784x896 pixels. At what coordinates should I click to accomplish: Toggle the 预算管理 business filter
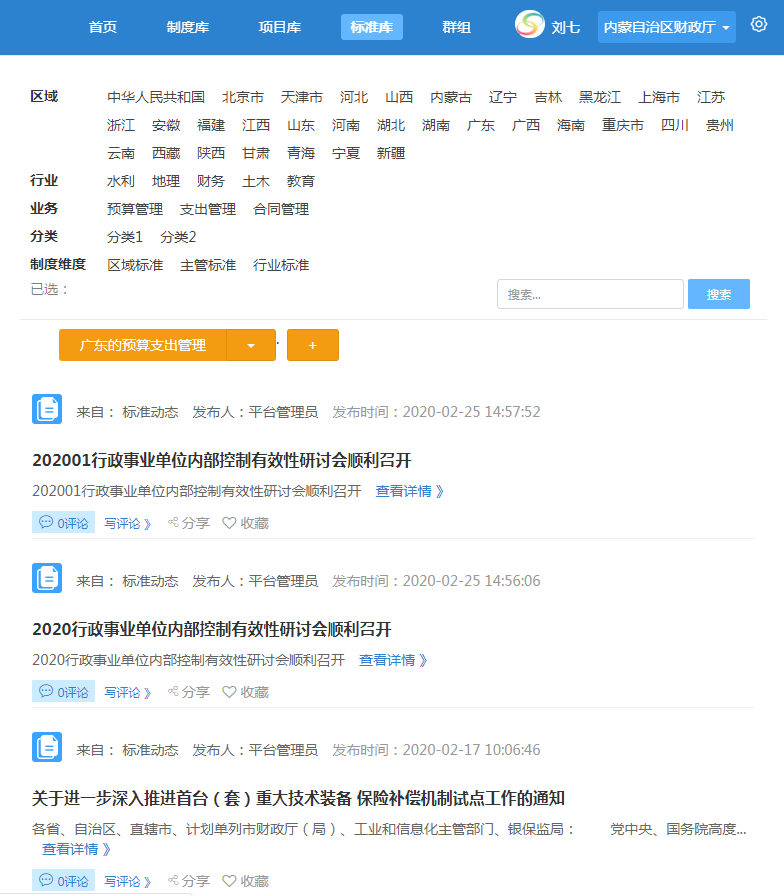pyautogui.click(x=135, y=209)
